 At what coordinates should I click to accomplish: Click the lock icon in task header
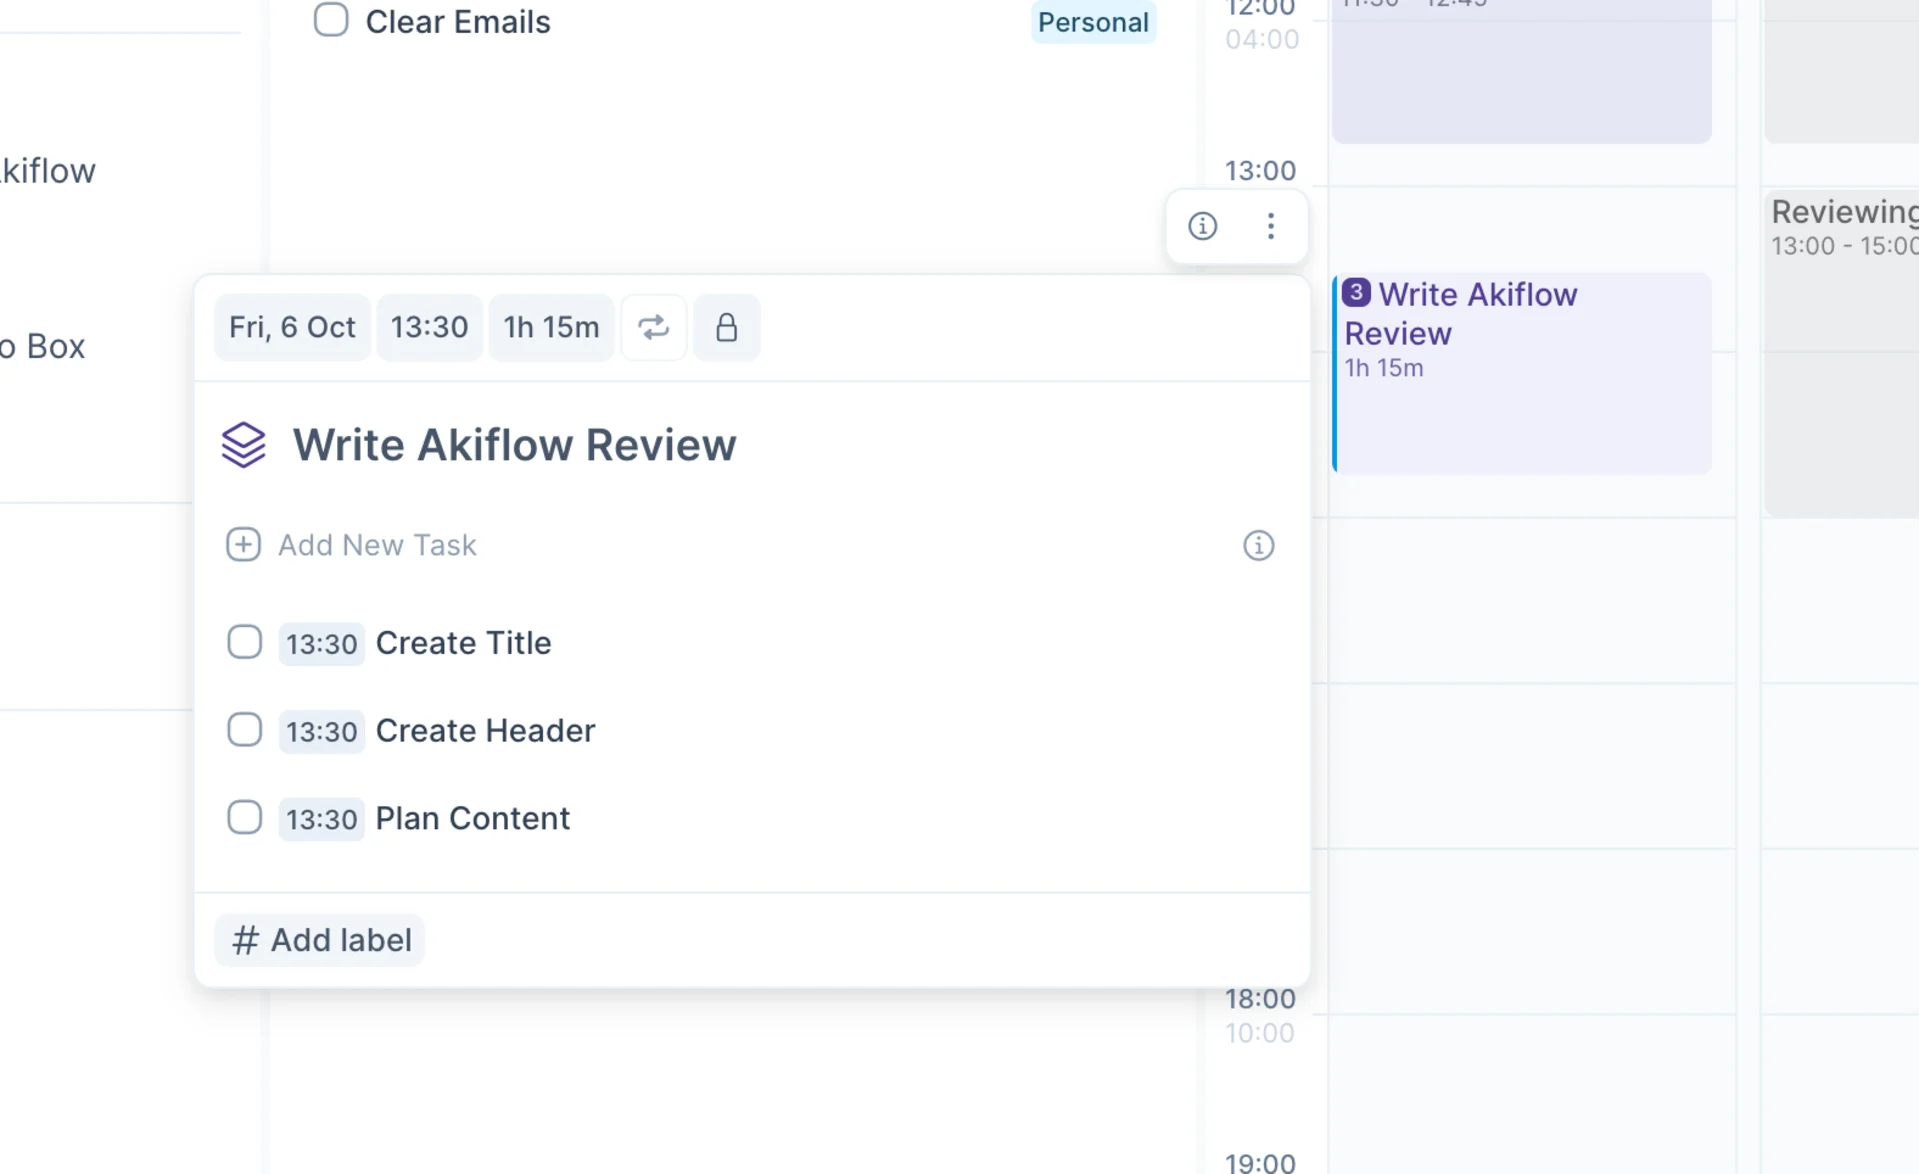726,327
